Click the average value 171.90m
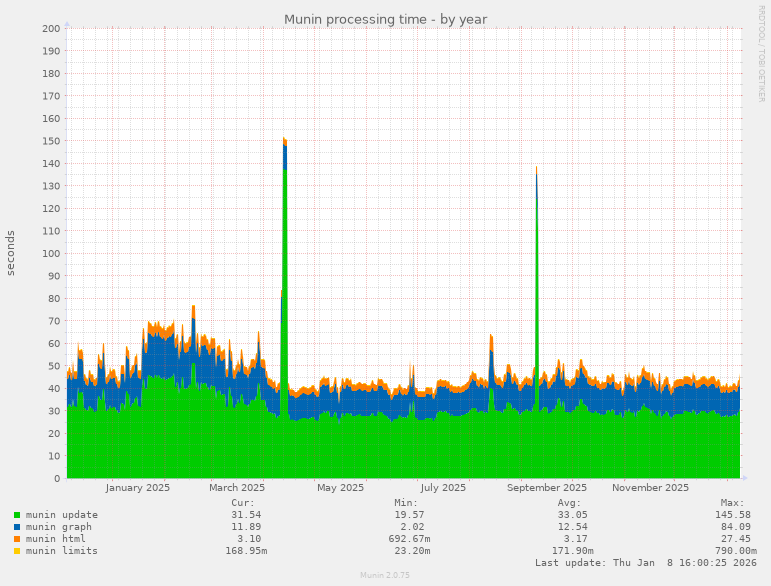 click(572, 551)
